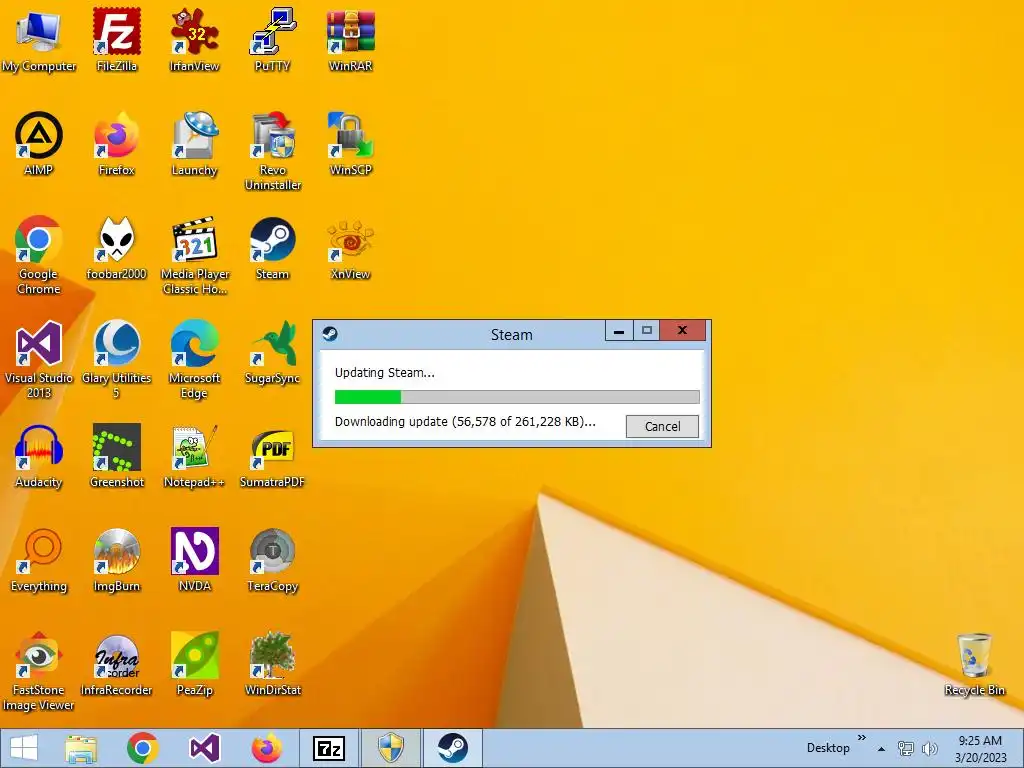Select the Visual Studio 2013 desktop icon
Image resolution: width=1024 pixels, height=768 pixels.
click(39, 359)
